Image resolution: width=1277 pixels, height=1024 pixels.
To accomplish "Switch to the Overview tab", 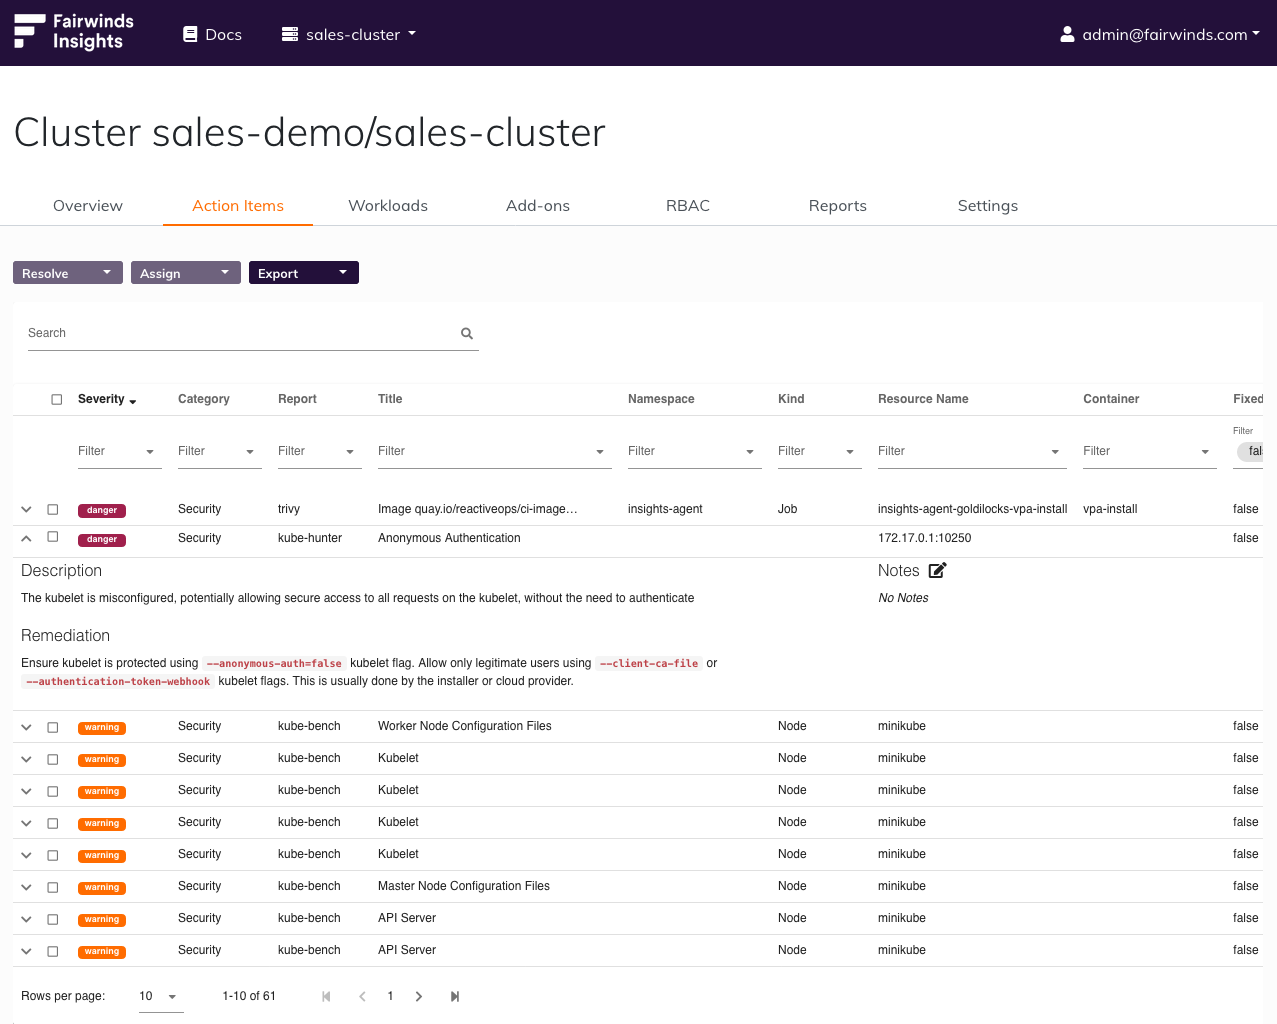I will pos(88,206).
